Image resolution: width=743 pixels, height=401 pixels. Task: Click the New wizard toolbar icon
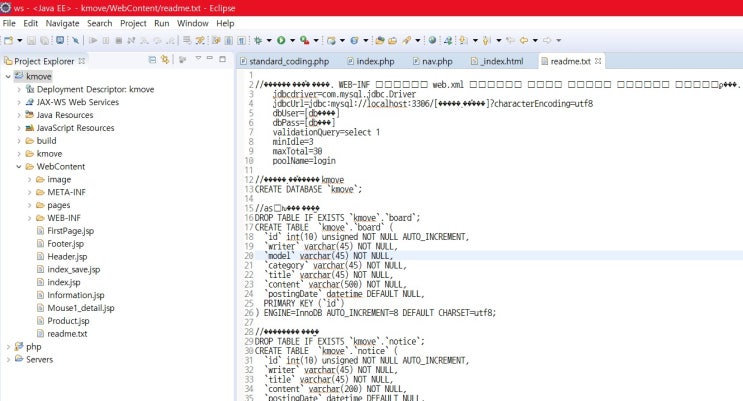coord(9,41)
